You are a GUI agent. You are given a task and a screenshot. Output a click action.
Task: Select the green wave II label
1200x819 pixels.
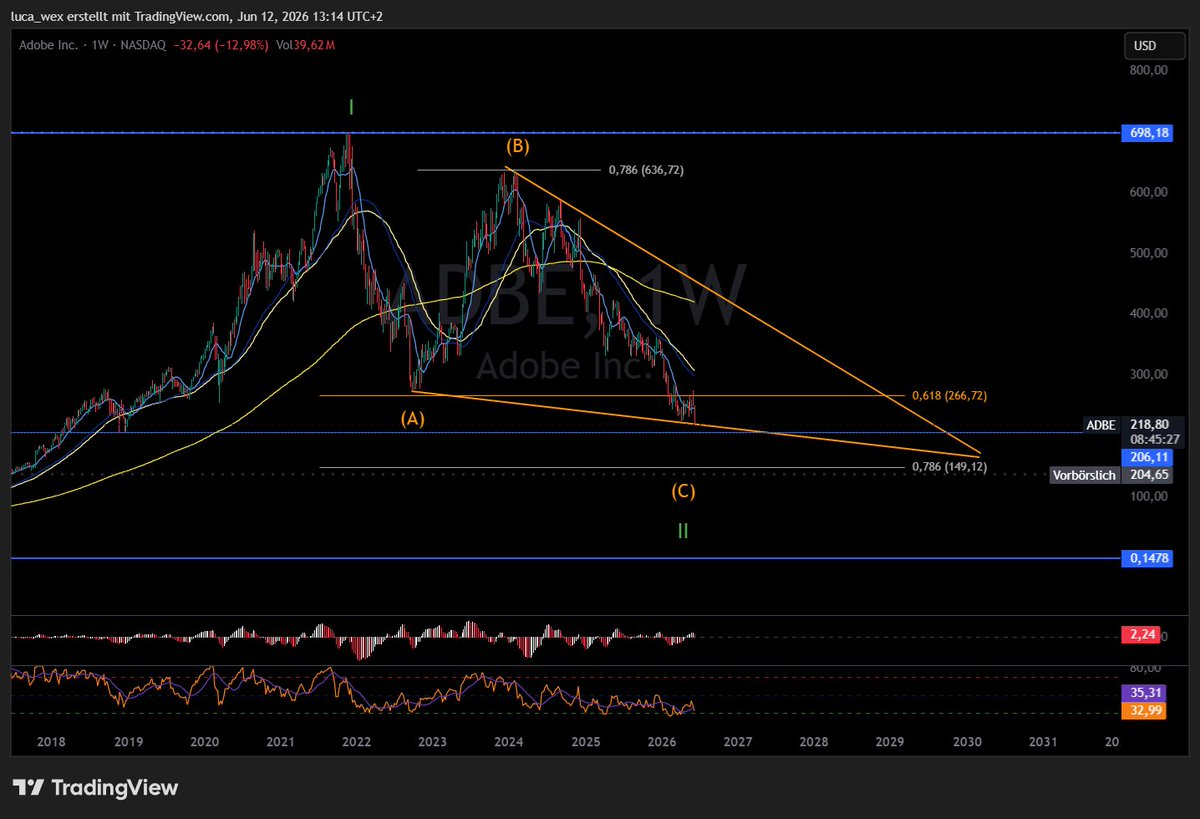[x=683, y=531]
